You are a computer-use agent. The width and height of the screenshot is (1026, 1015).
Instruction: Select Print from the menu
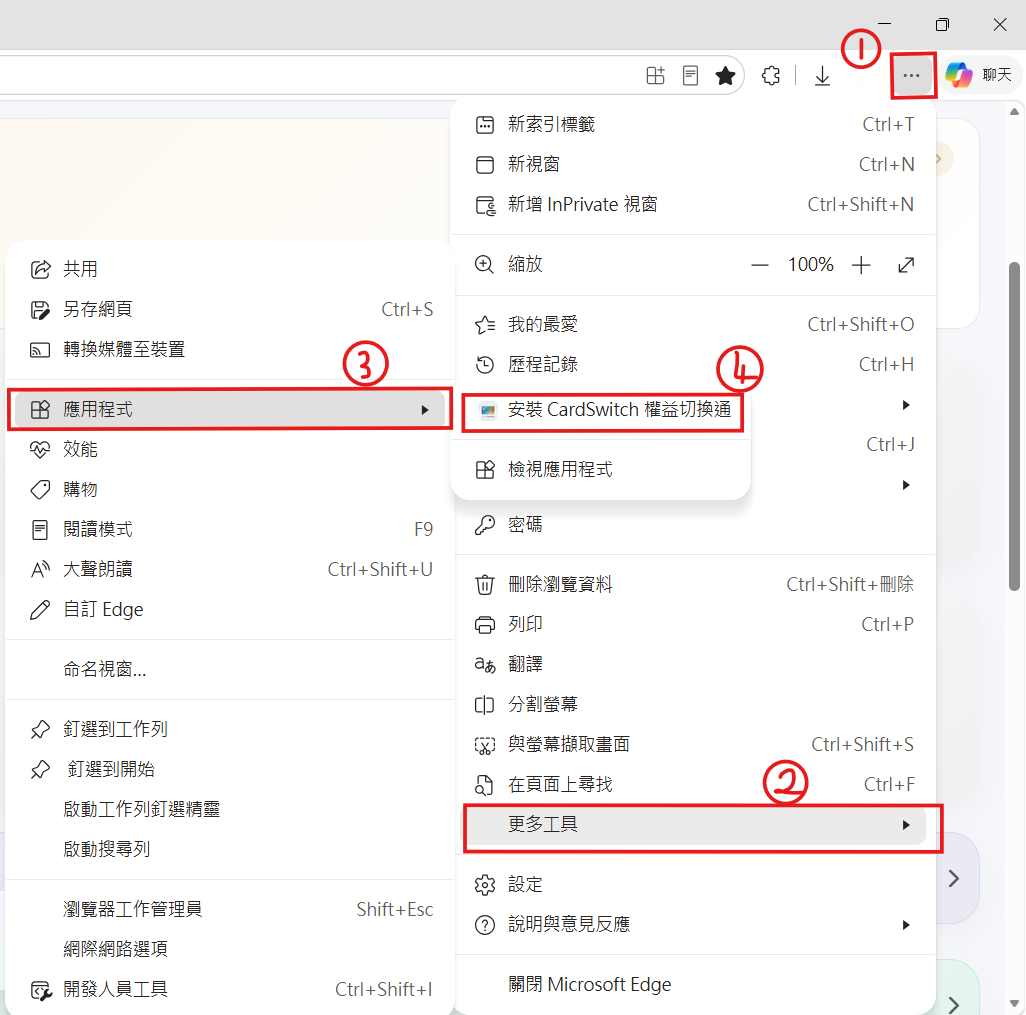point(694,624)
